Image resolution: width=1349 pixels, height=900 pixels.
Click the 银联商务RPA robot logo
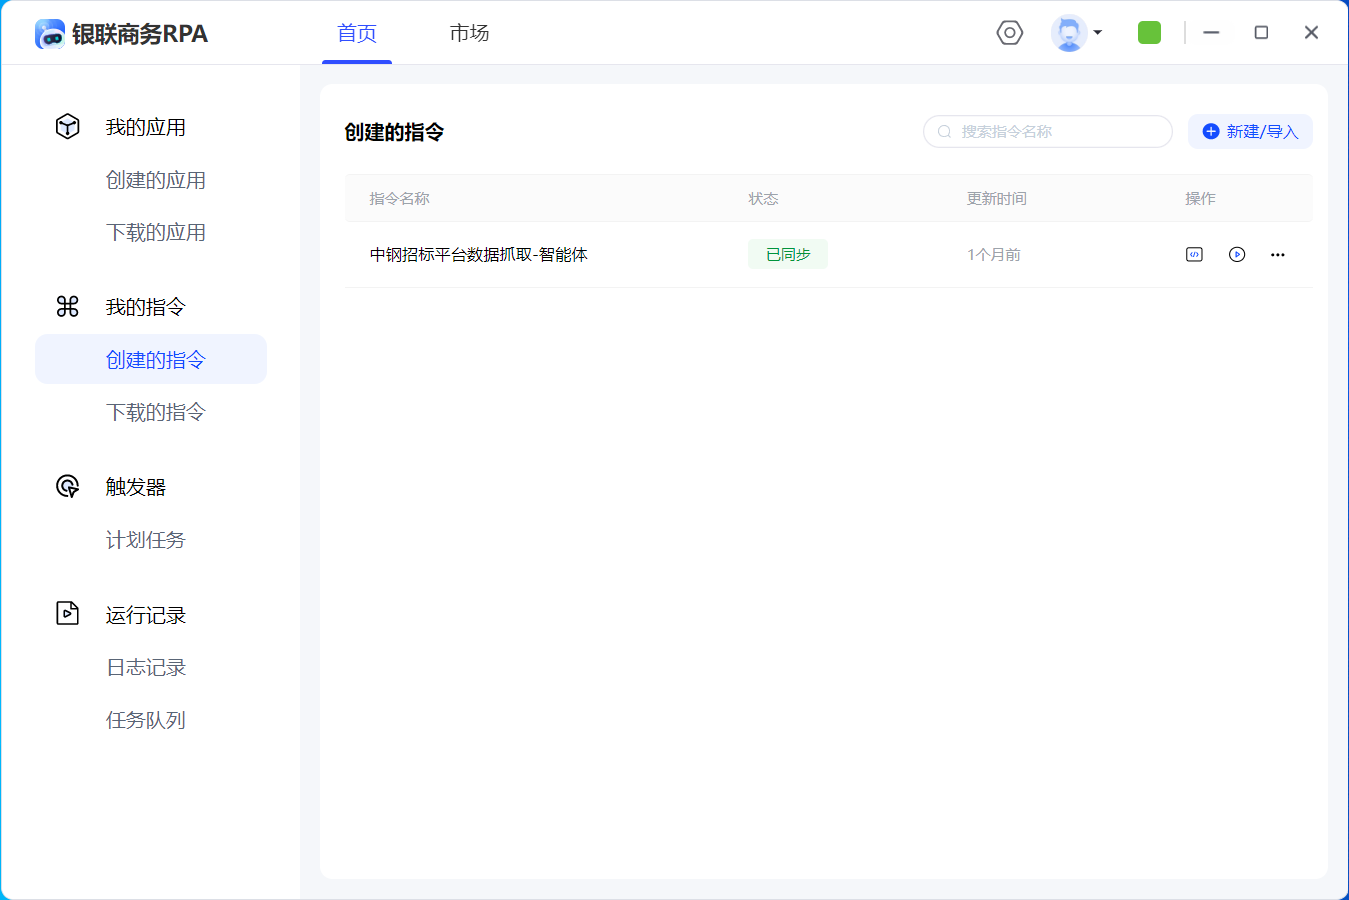tap(50, 34)
